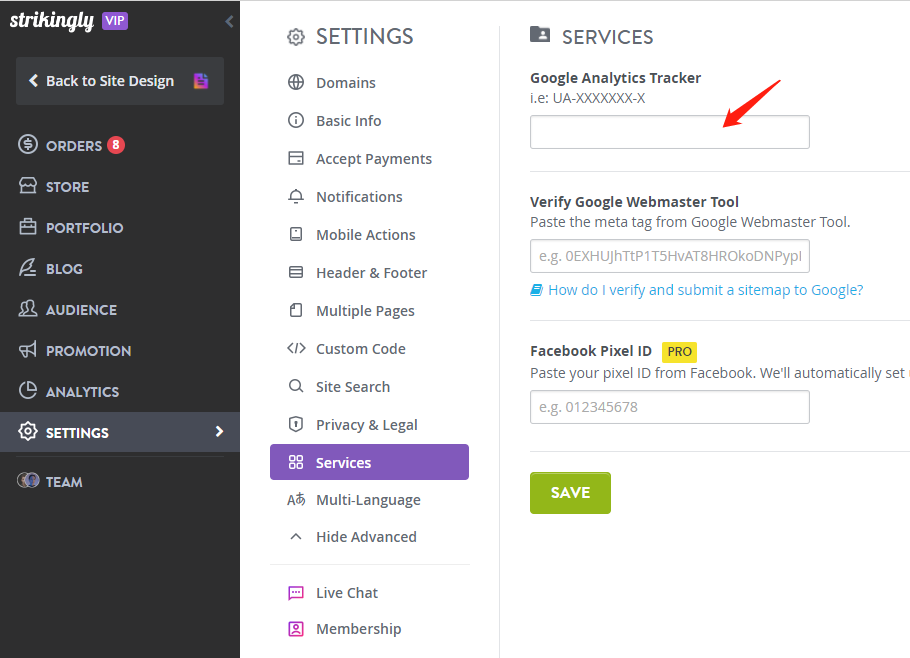910x658 pixels.
Task: Collapse with Hide Advanced chevron
Action: click(x=296, y=536)
